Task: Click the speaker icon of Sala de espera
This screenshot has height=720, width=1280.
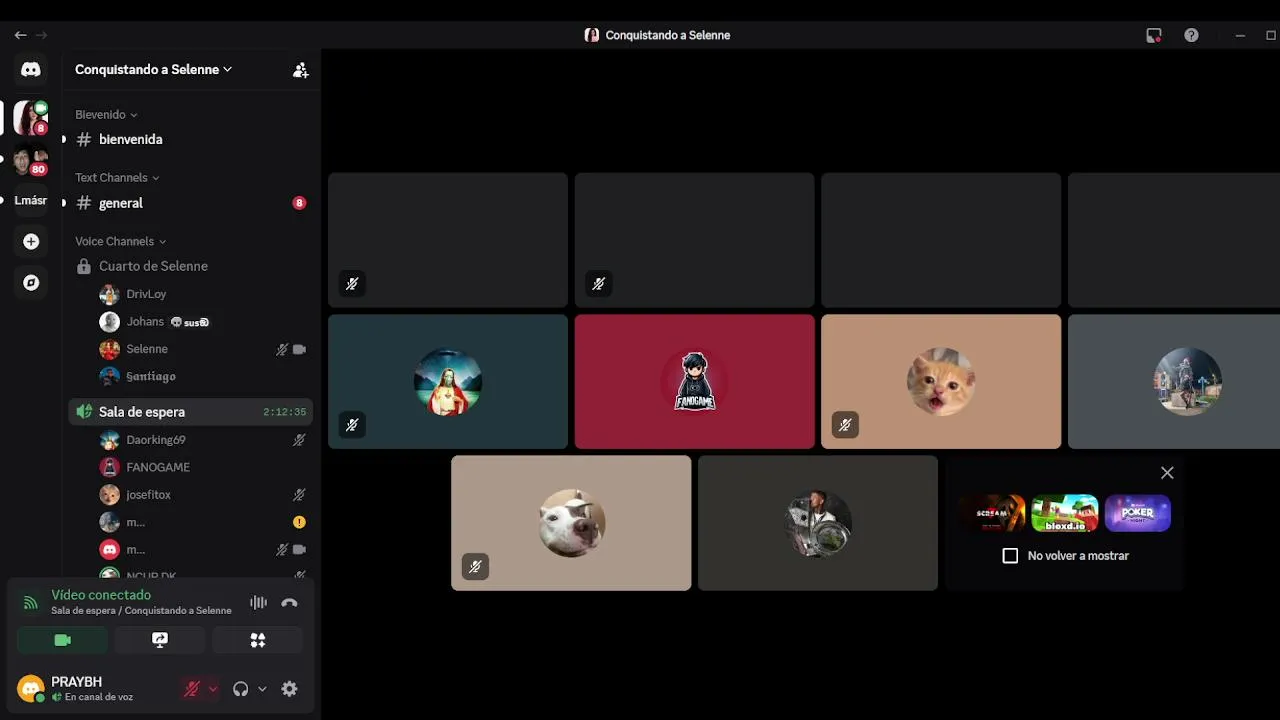Action: pyautogui.click(x=84, y=412)
